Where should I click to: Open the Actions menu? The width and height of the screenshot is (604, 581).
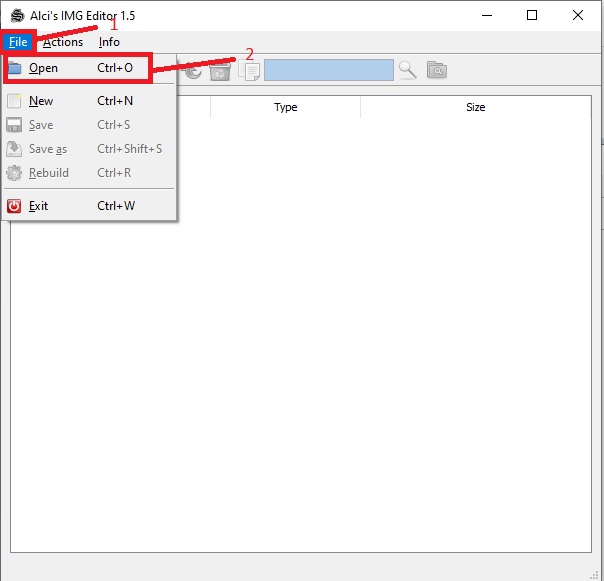tap(63, 42)
